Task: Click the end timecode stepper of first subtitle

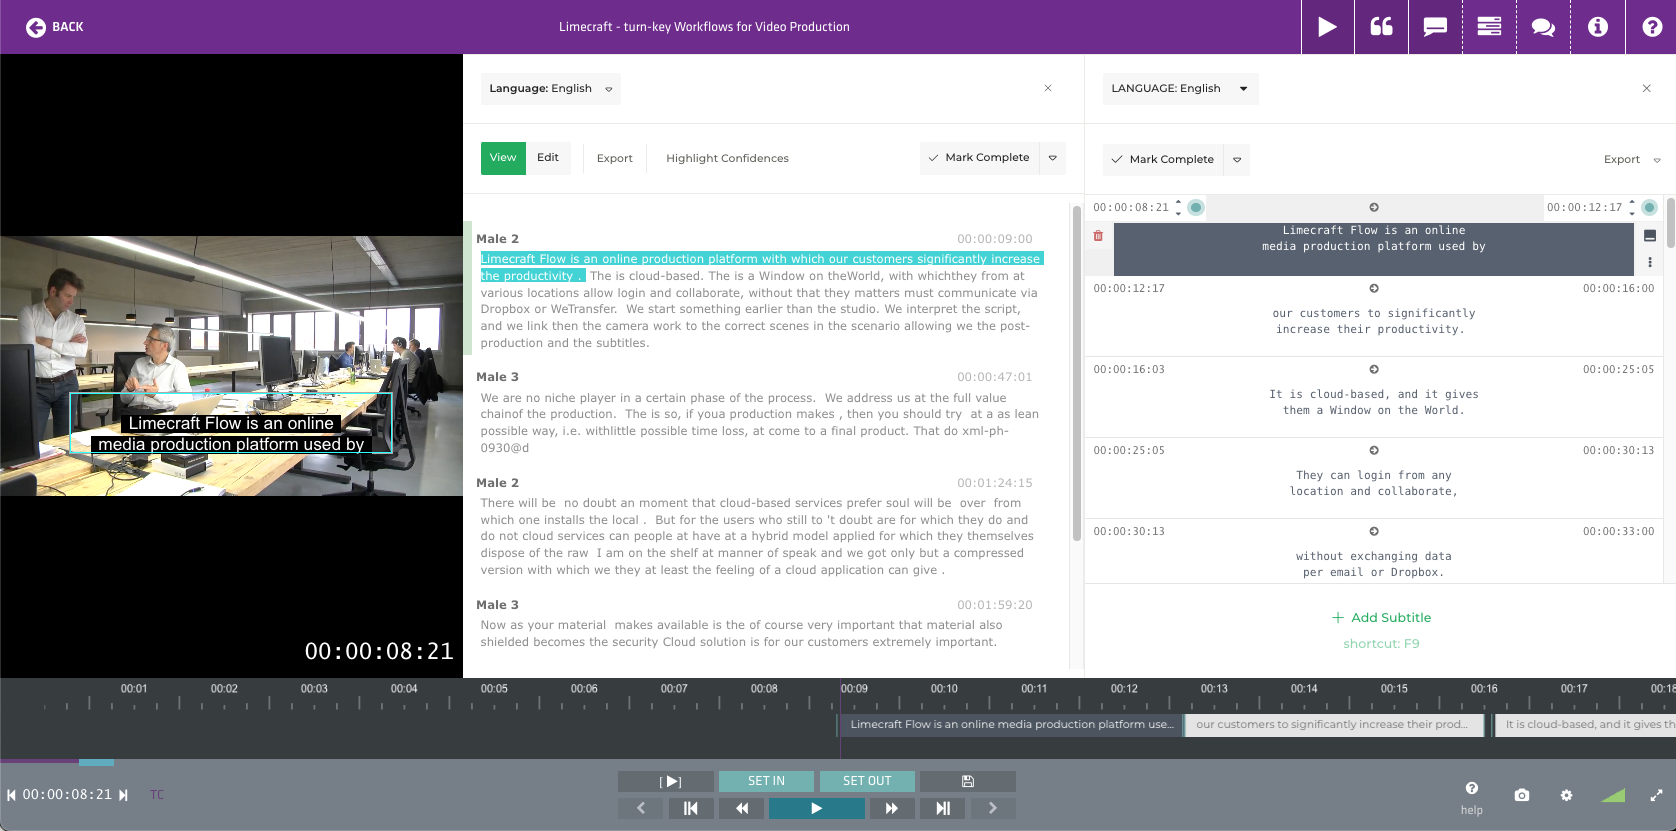Action: (1632, 207)
